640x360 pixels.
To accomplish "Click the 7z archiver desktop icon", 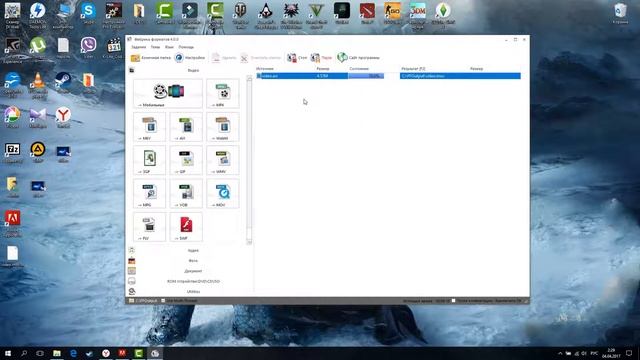I will [x=12, y=153].
